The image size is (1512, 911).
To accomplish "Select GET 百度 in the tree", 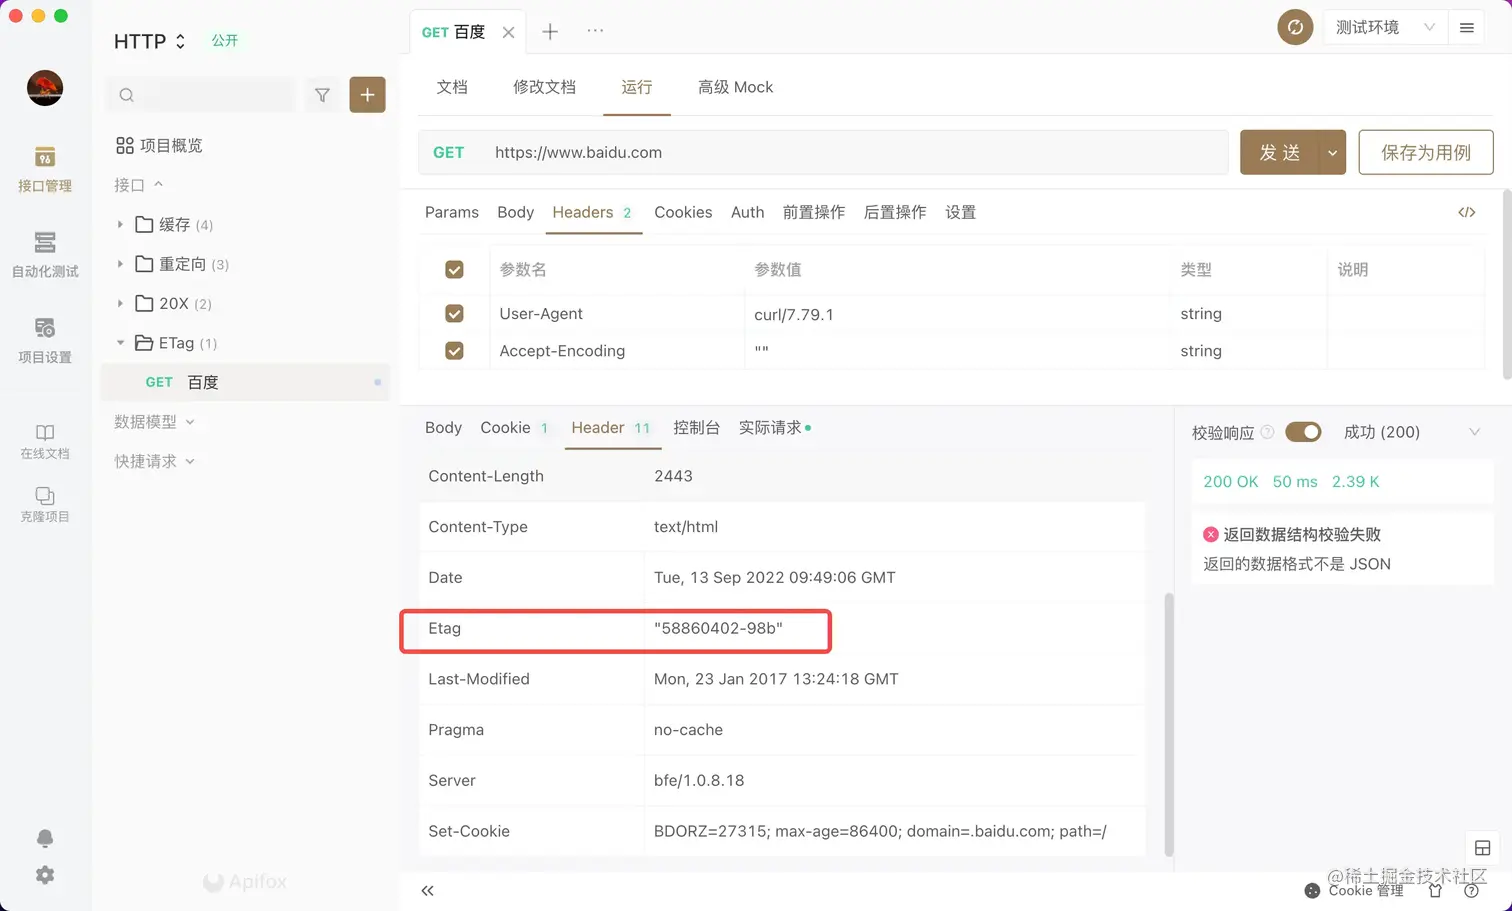I will click(245, 382).
